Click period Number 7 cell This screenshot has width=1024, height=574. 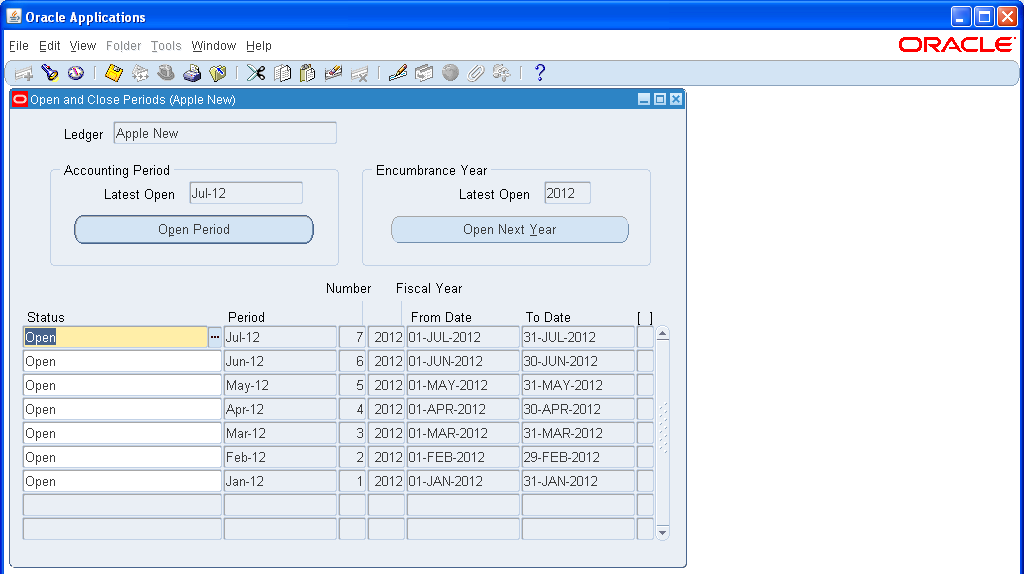tap(353, 338)
